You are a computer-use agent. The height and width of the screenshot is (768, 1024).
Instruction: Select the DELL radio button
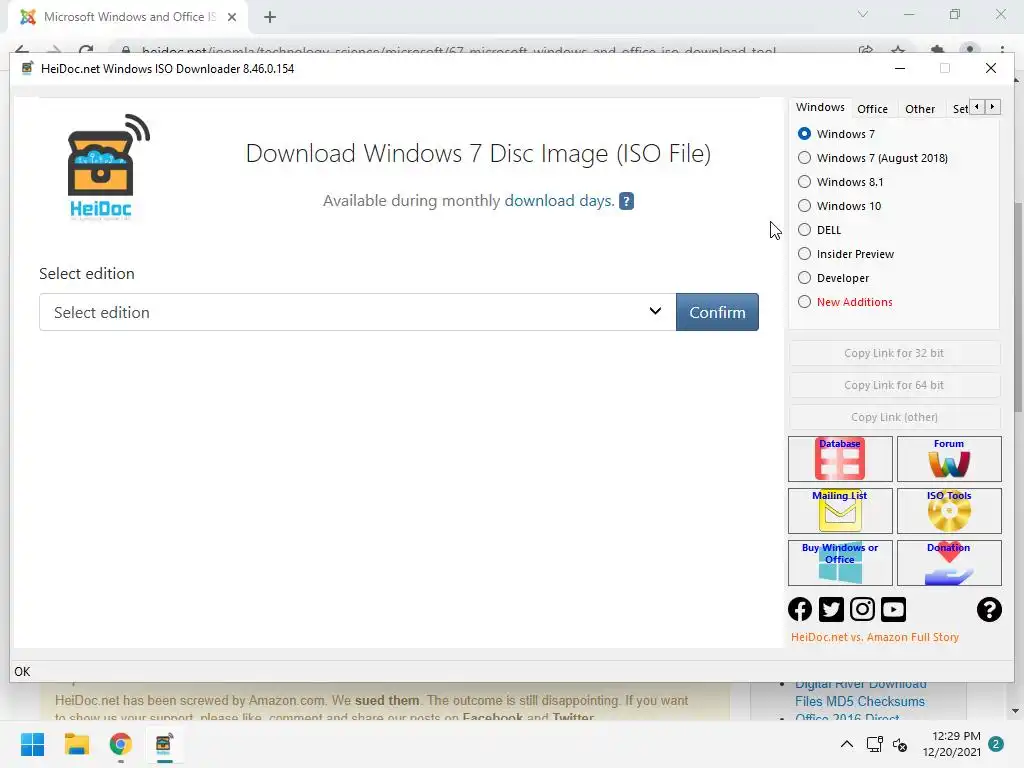(x=805, y=230)
